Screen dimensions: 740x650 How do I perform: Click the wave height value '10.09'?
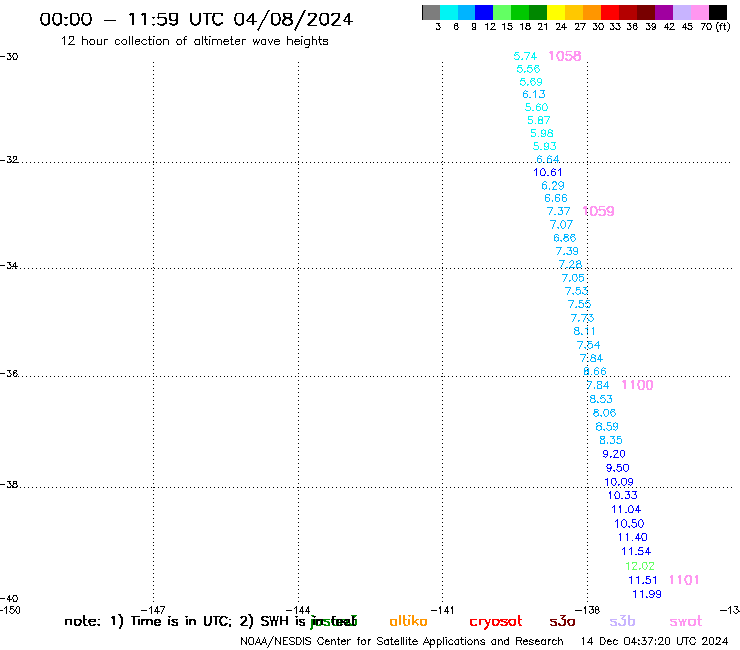(619, 482)
